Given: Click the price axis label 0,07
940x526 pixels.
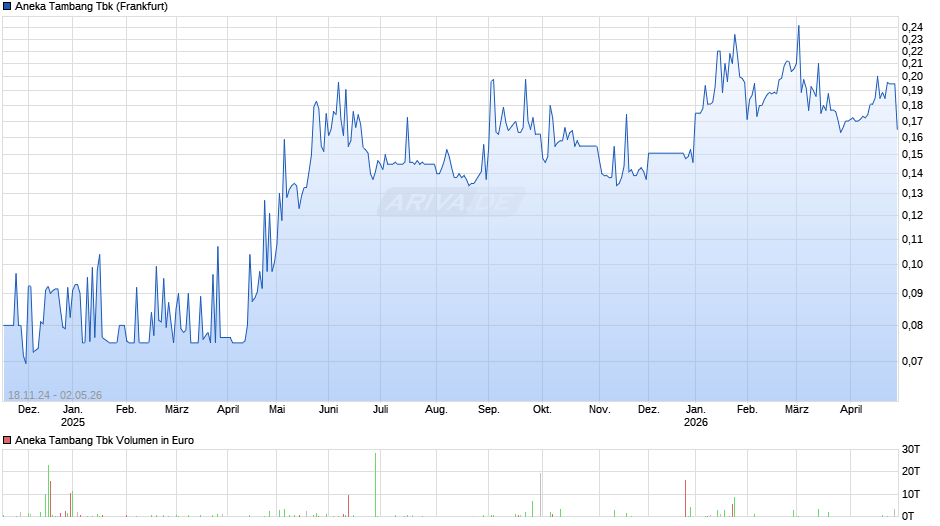Looking at the screenshot, I should pyautogui.click(x=912, y=361).
